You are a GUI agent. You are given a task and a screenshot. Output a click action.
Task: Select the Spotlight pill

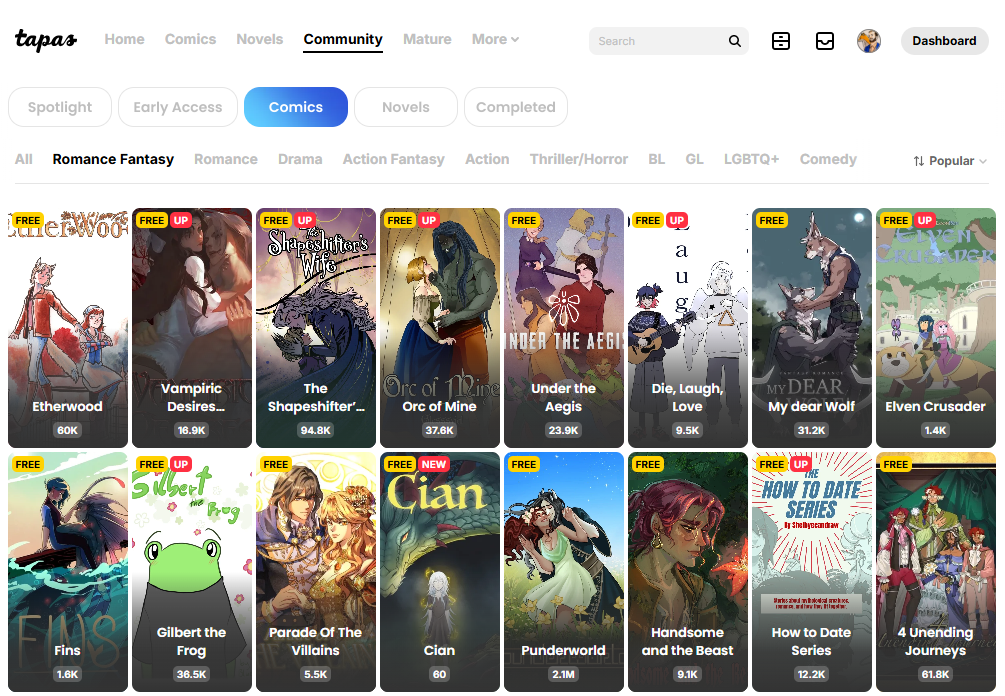coord(60,107)
